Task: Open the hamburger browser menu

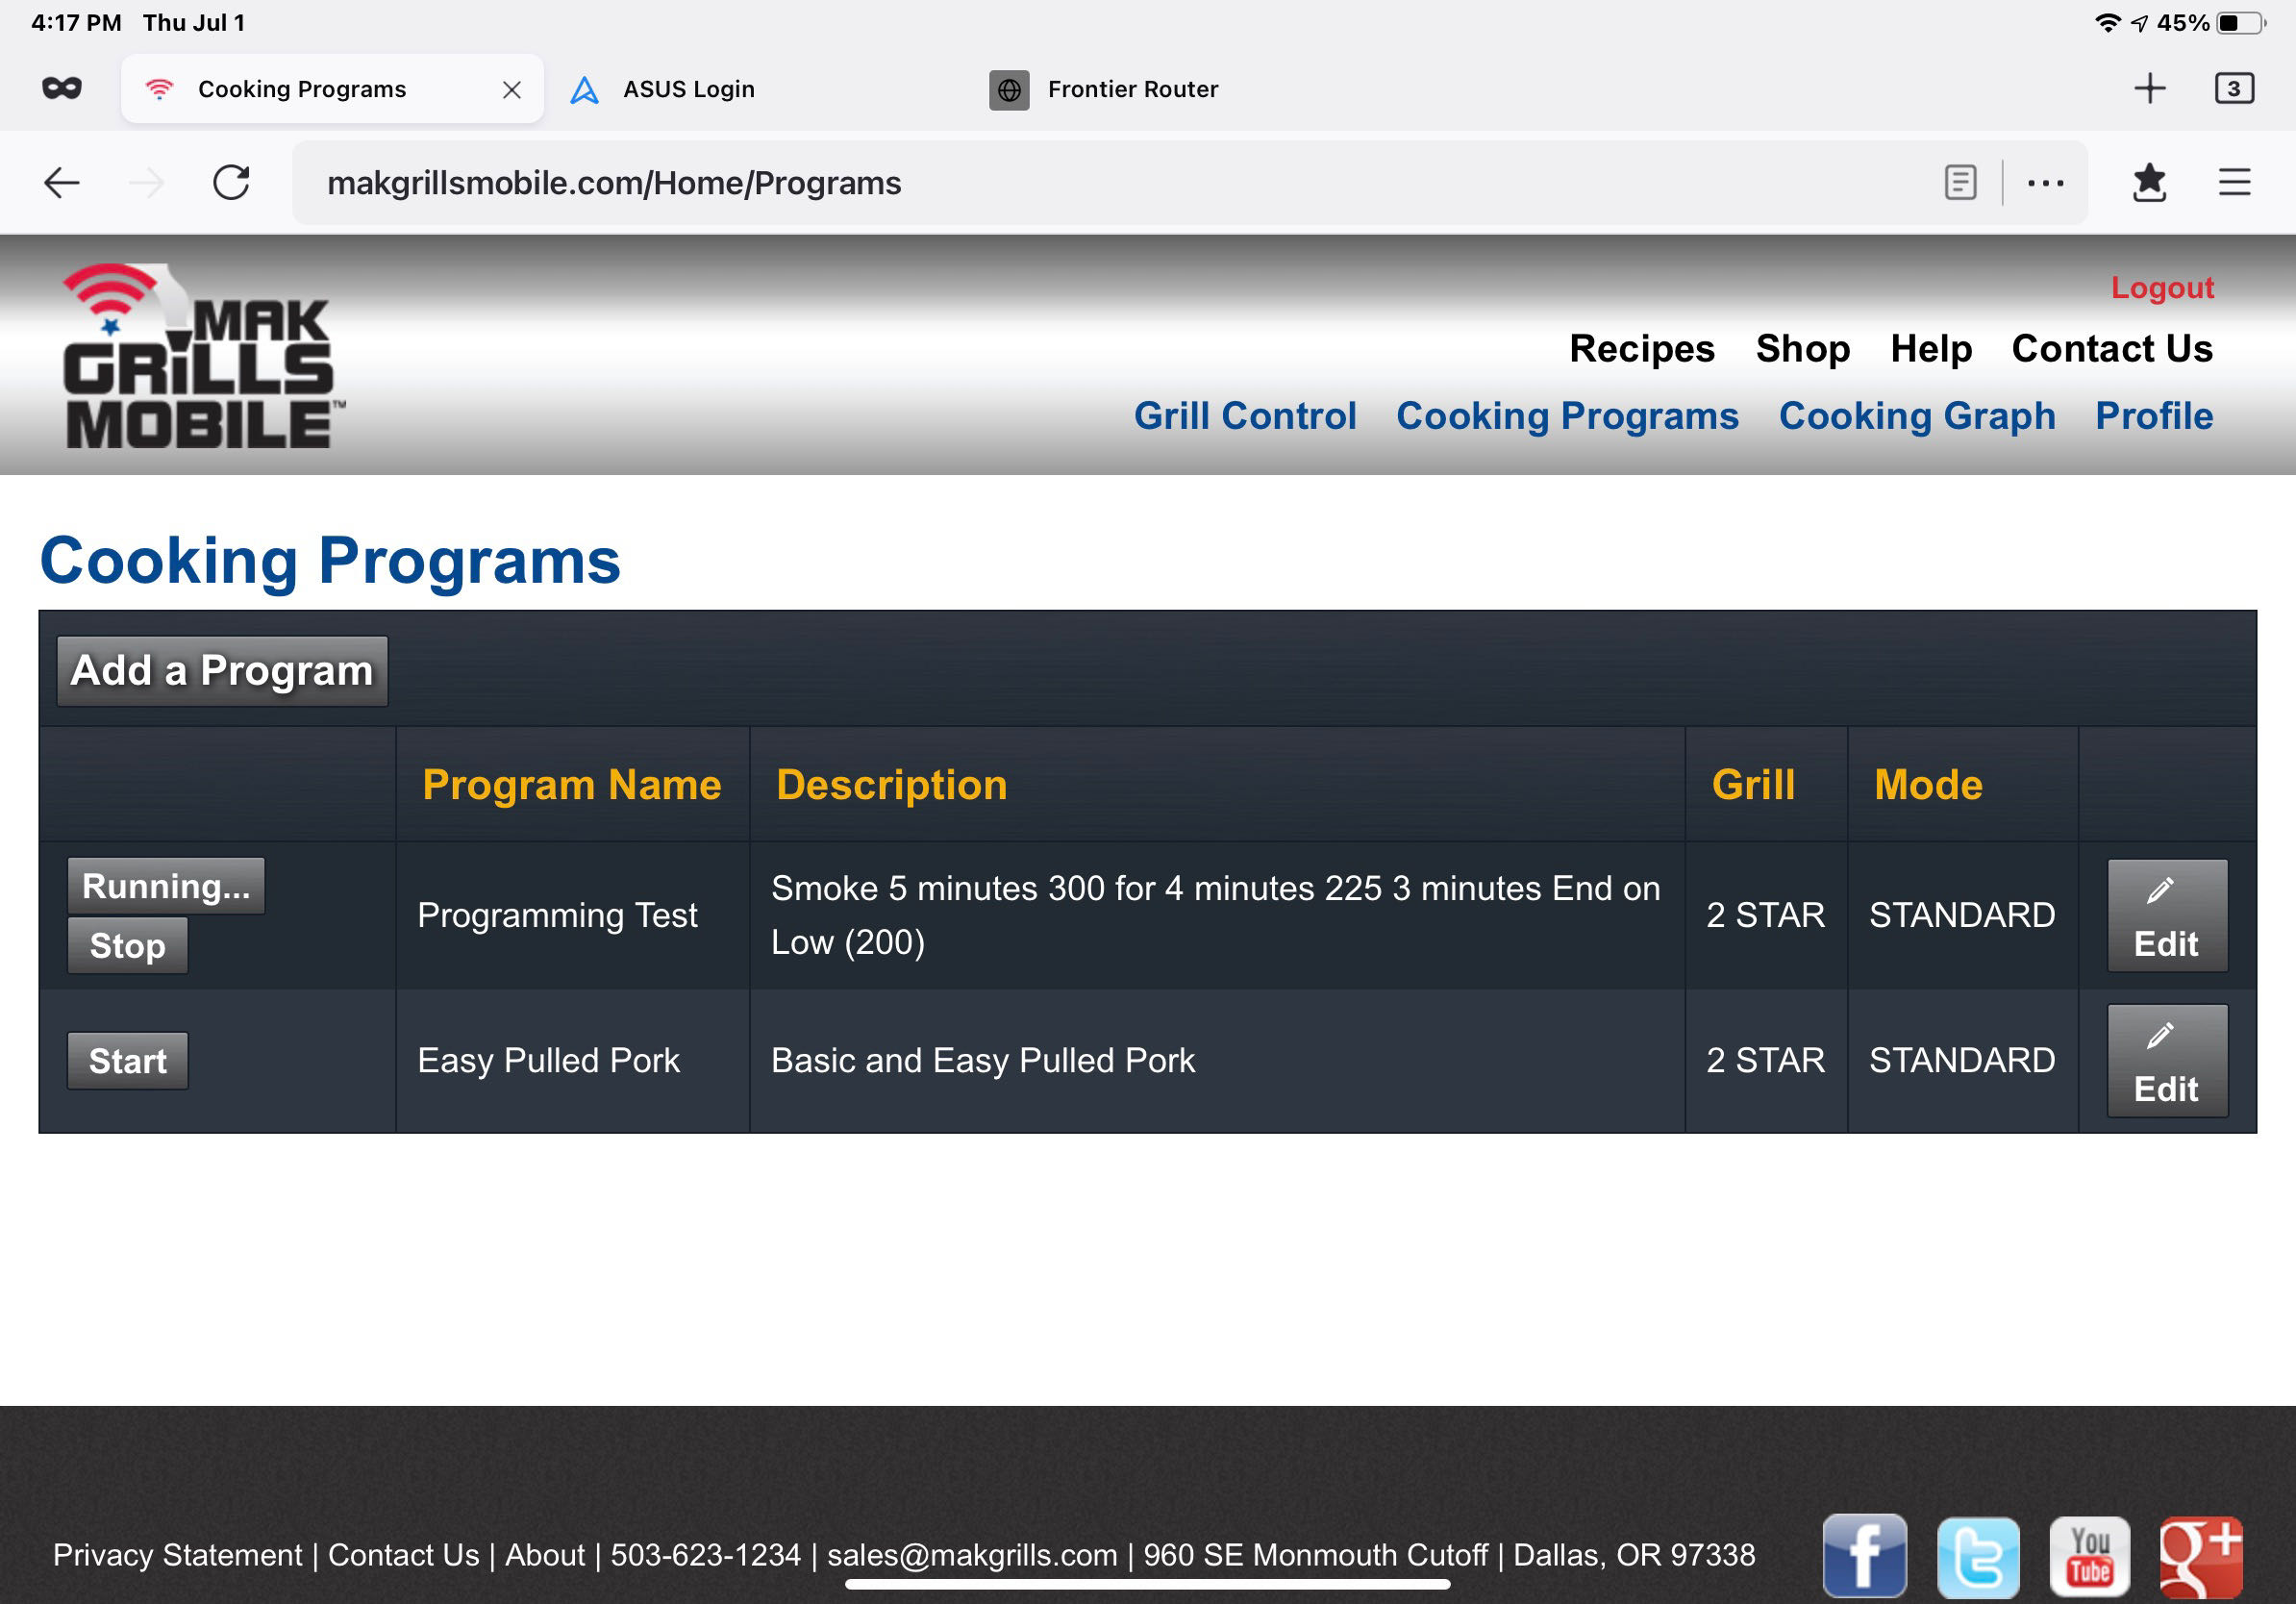Action: (2234, 183)
